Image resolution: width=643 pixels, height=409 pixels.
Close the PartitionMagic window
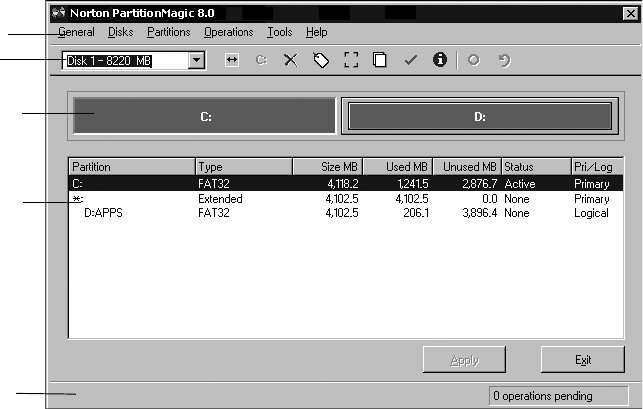[631, 13]
